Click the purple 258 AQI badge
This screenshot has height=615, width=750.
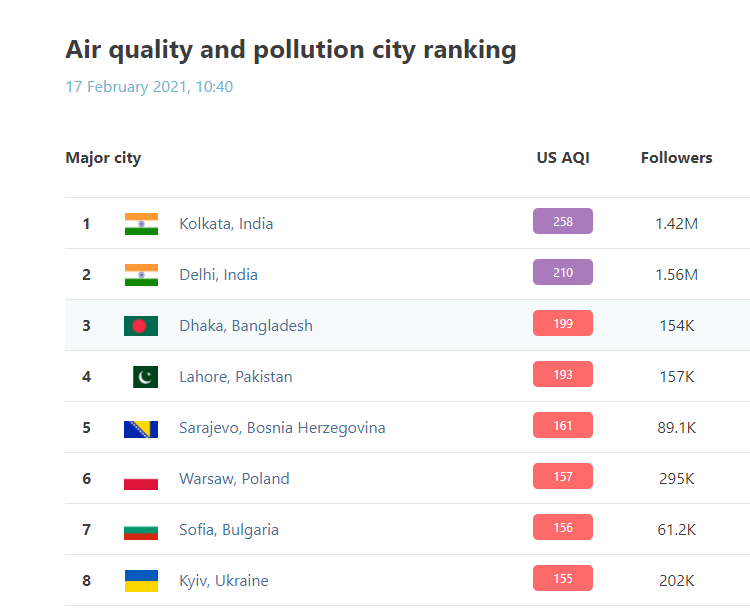pos(563,222)
